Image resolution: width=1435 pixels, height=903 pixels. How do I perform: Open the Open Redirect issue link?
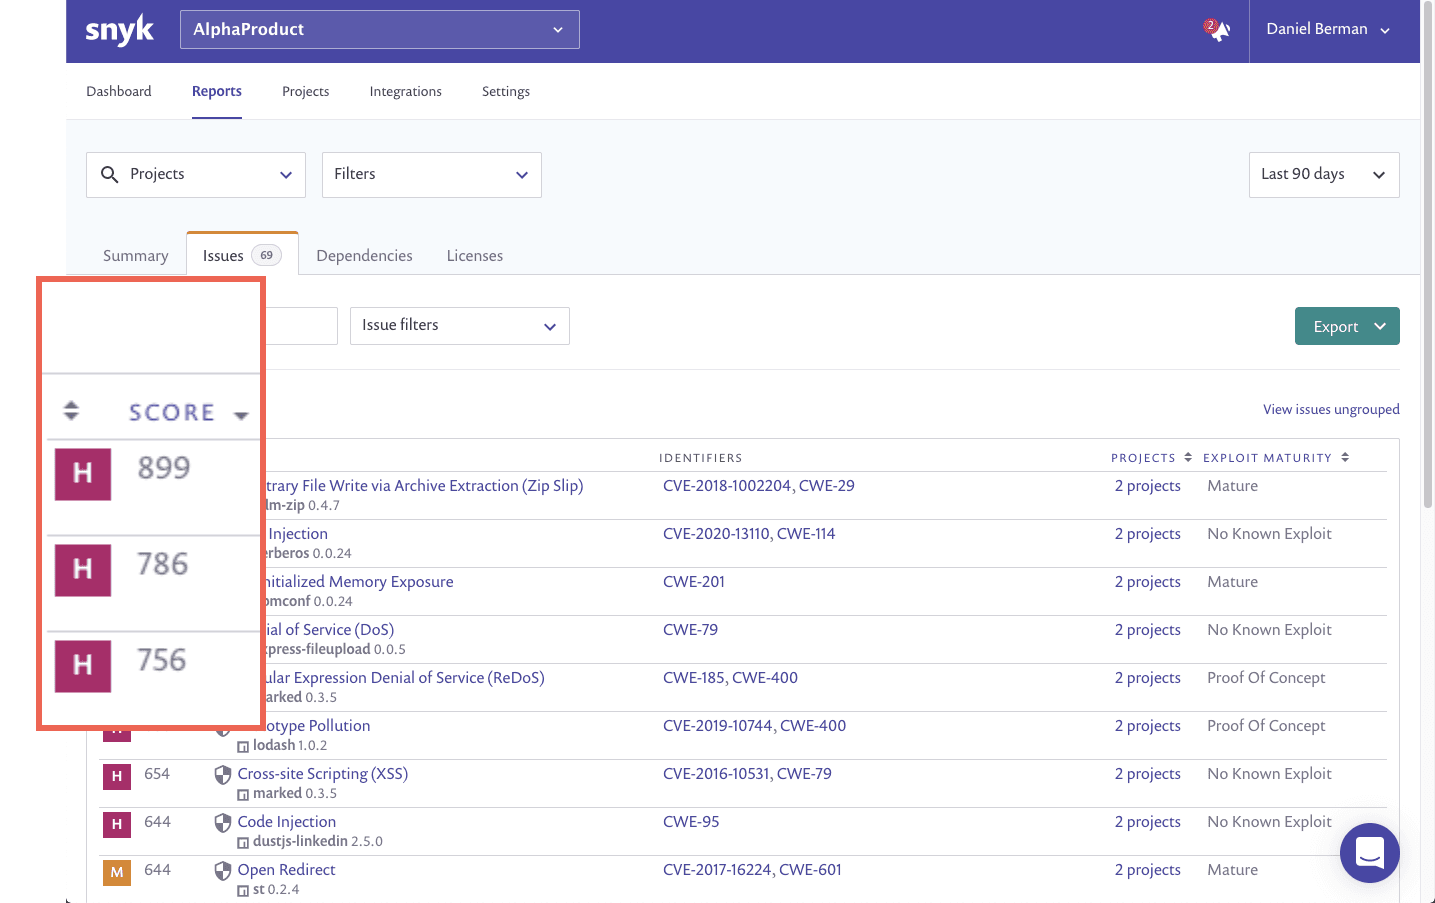(286, 870)
